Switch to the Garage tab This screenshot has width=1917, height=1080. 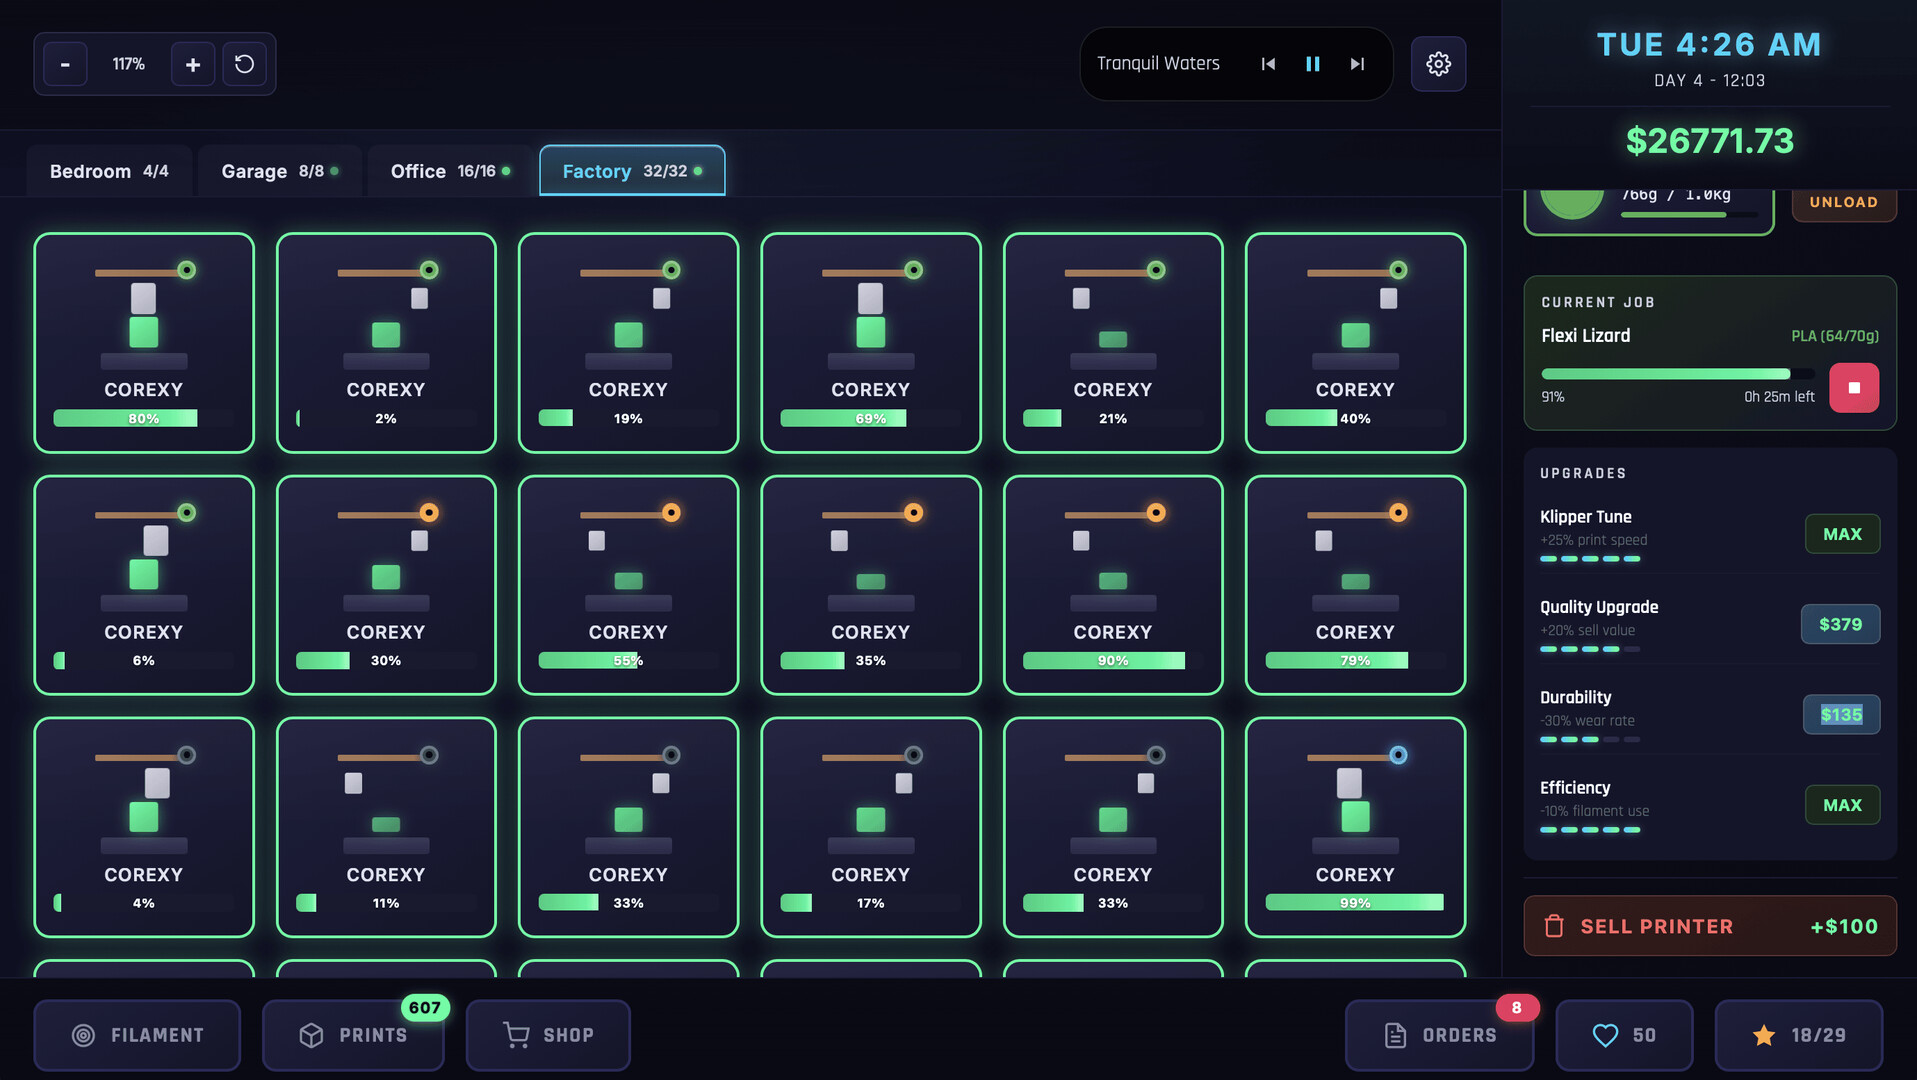(x=279, y=170)
